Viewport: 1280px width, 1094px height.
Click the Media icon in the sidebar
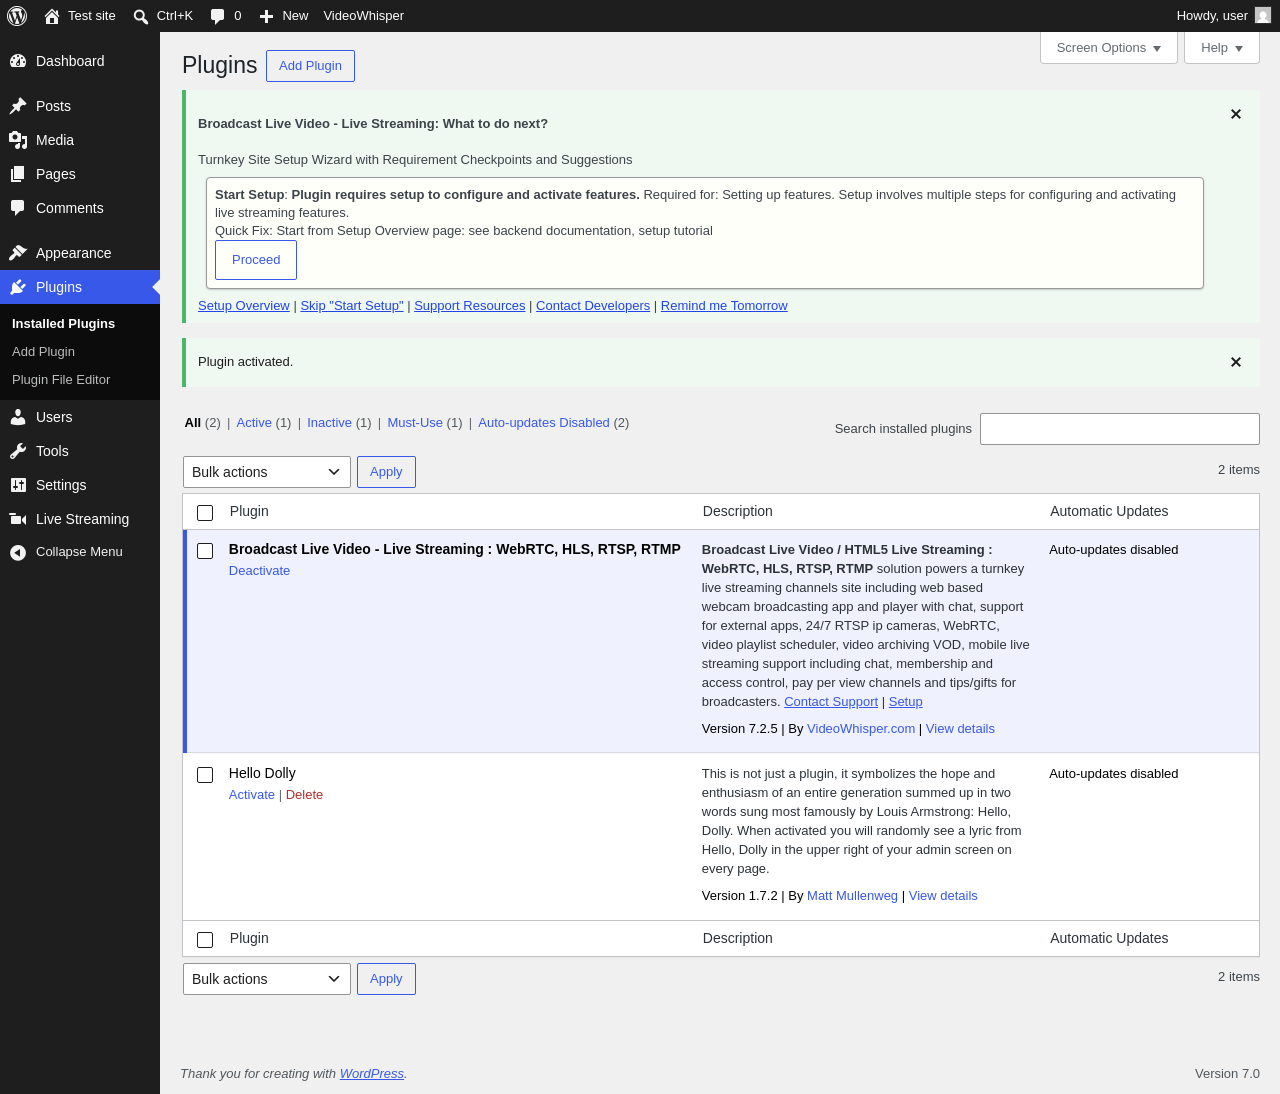coord(18,140)
